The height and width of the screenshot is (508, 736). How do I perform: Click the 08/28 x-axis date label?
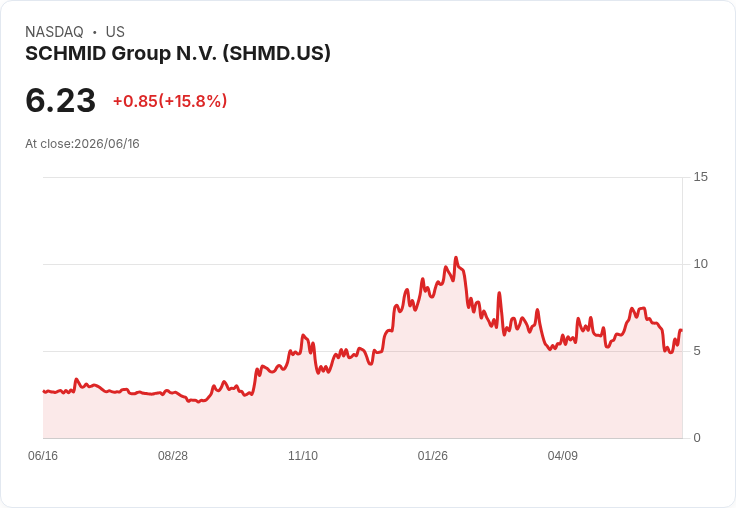(x=173, y=455)
